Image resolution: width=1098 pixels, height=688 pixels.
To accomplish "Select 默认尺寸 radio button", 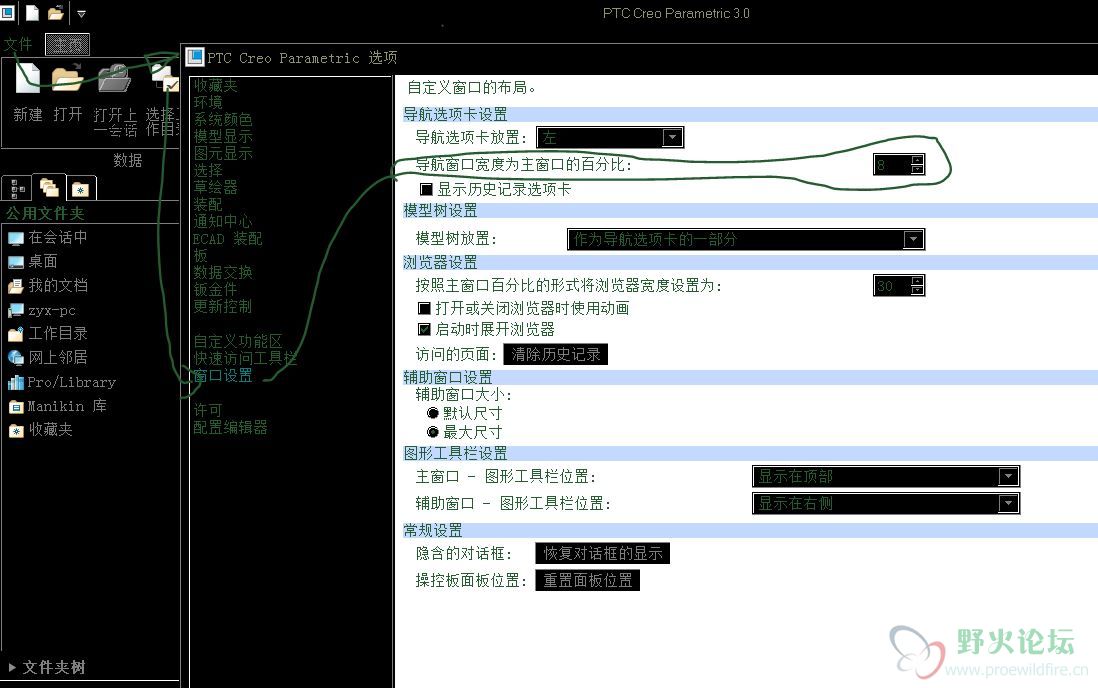I will tap(433, 413).
